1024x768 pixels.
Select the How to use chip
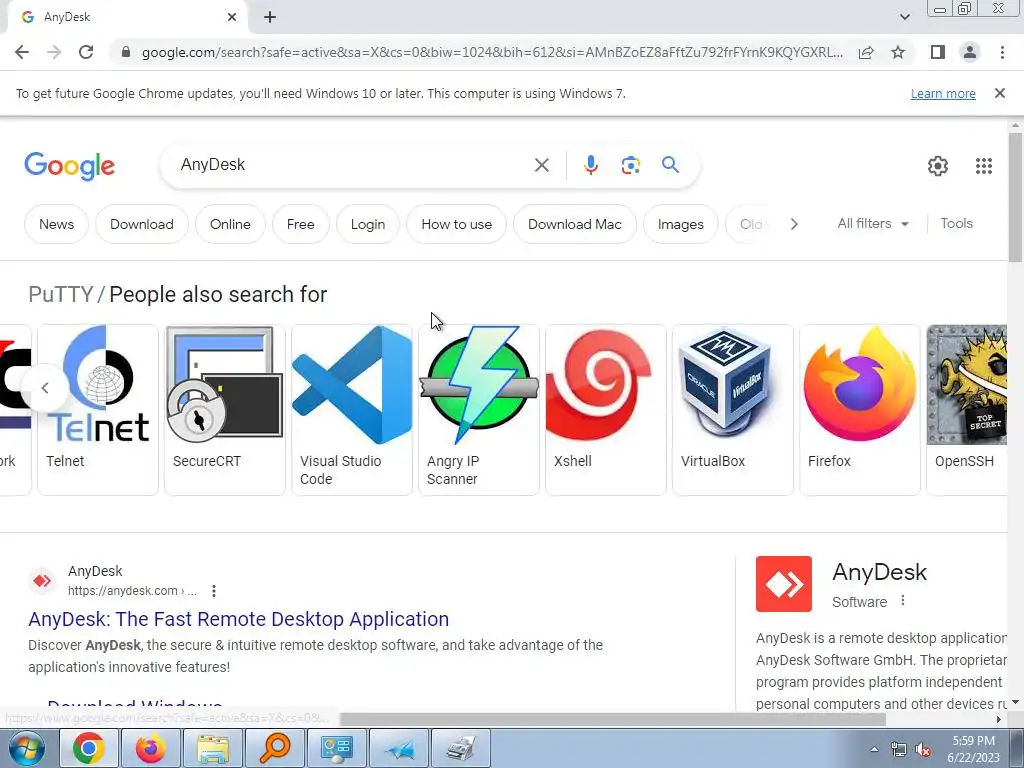(x=456, y=224)
